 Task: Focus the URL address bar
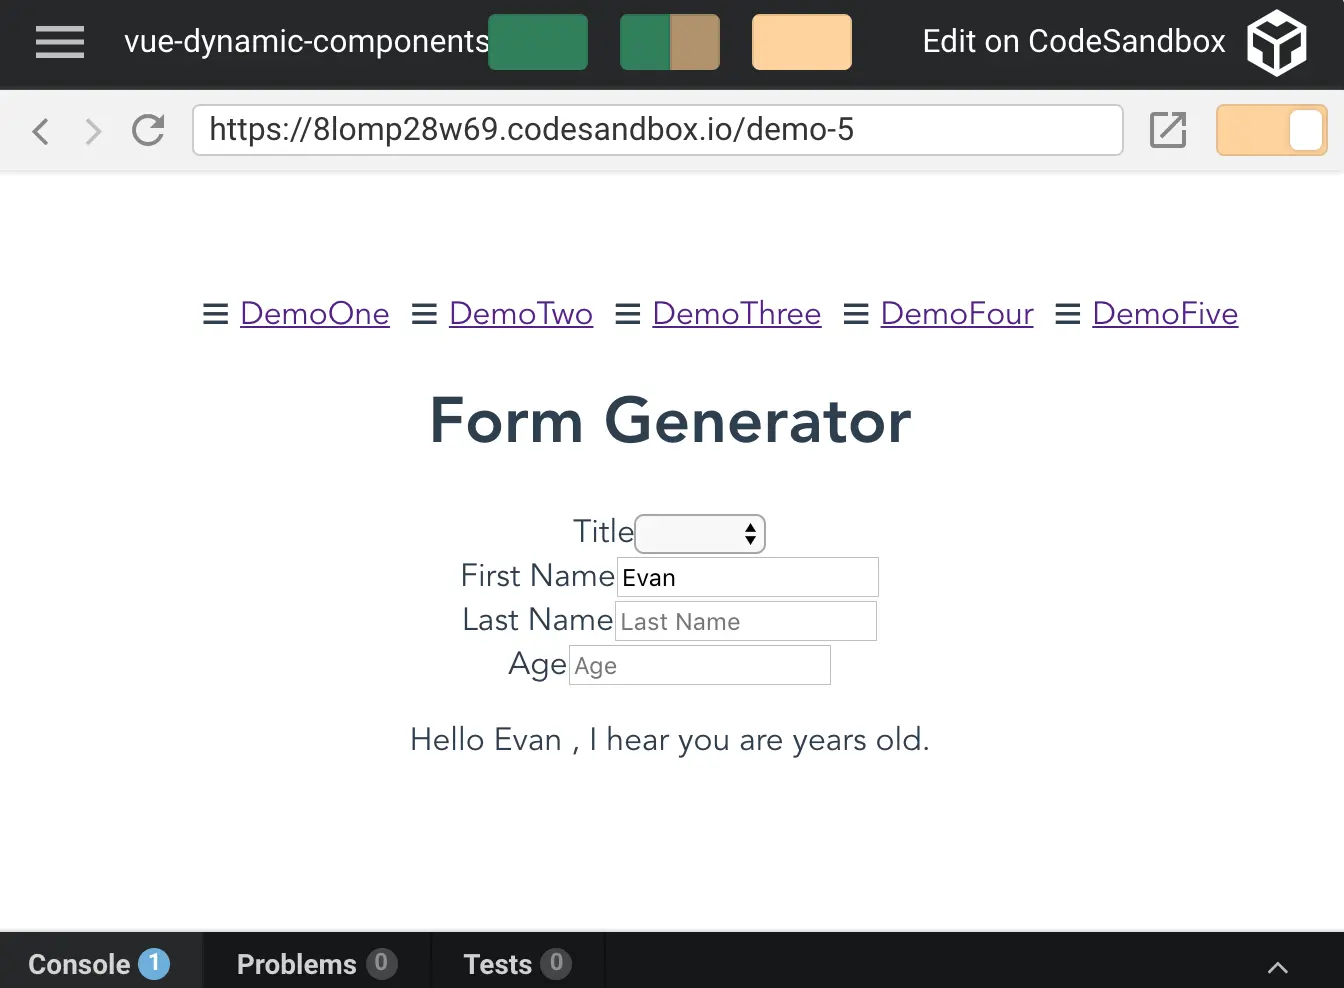click(658, 130)
